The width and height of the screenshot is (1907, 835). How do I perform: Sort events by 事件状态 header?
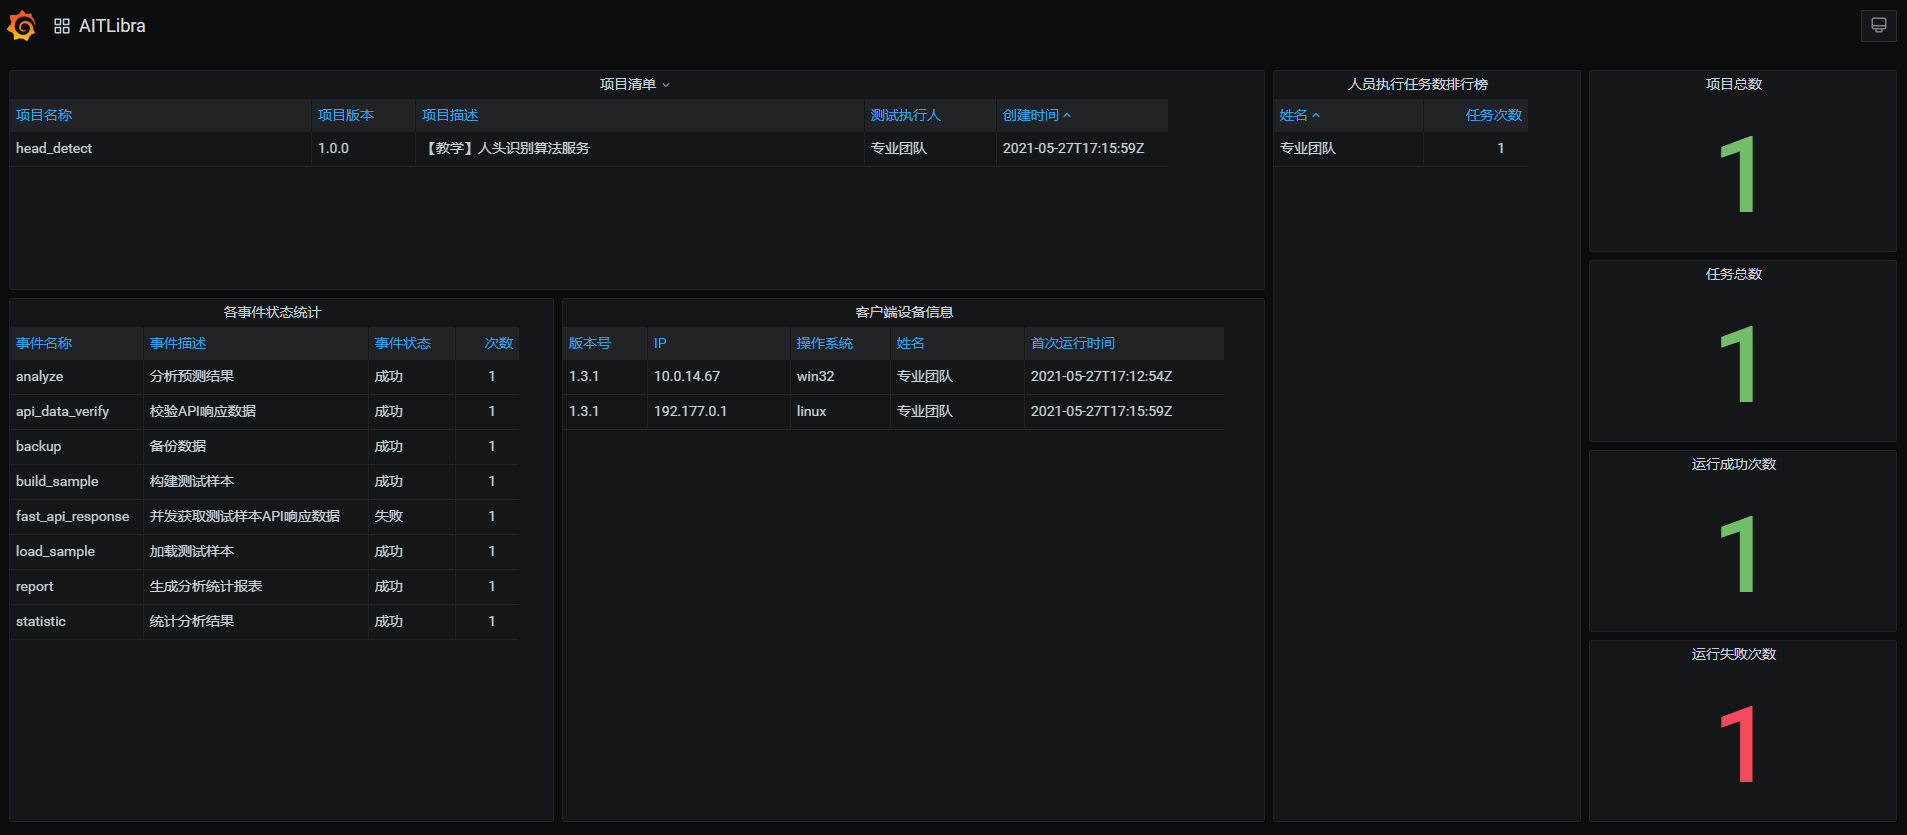tap(403, 343)
